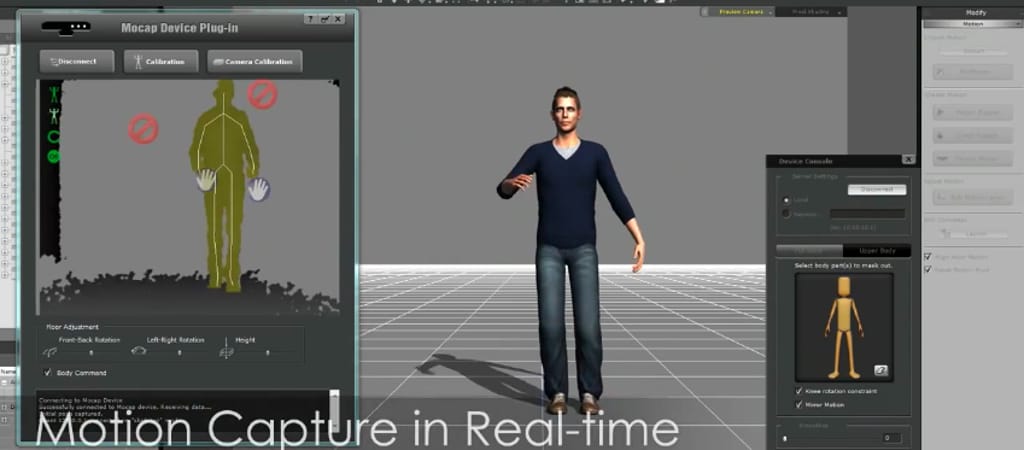Viewport: 1024px width, 450px height.
Task: Adjust the Front-Back Rotation slider
Action: click(x=92, y=352)
